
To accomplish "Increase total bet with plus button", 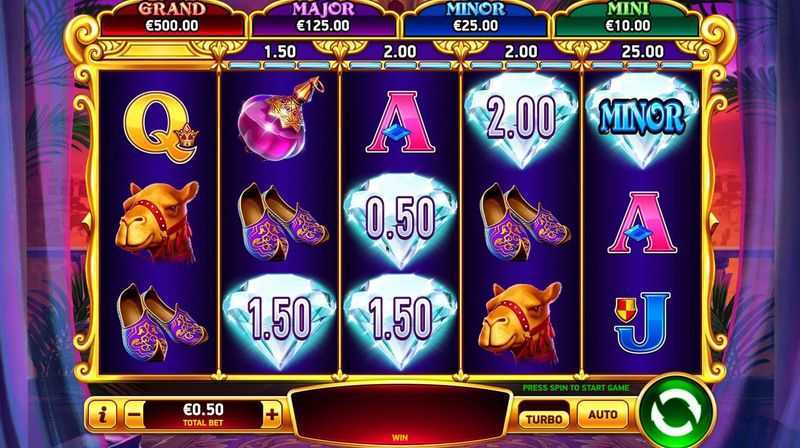I will click(x=272, y=414).
